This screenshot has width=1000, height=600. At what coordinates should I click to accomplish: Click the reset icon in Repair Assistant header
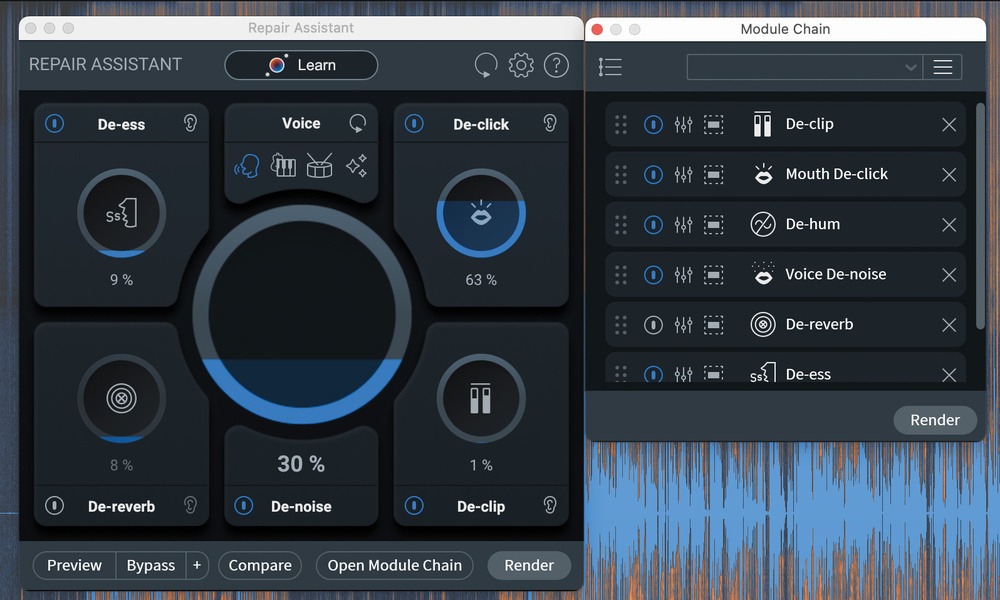point(486,65)
